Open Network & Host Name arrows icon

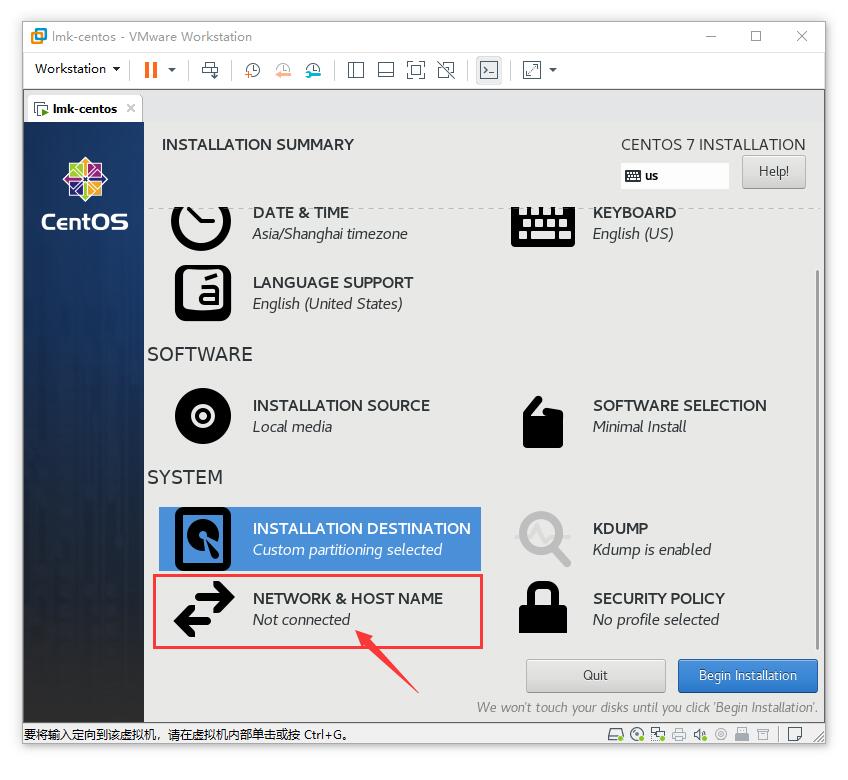204,609
